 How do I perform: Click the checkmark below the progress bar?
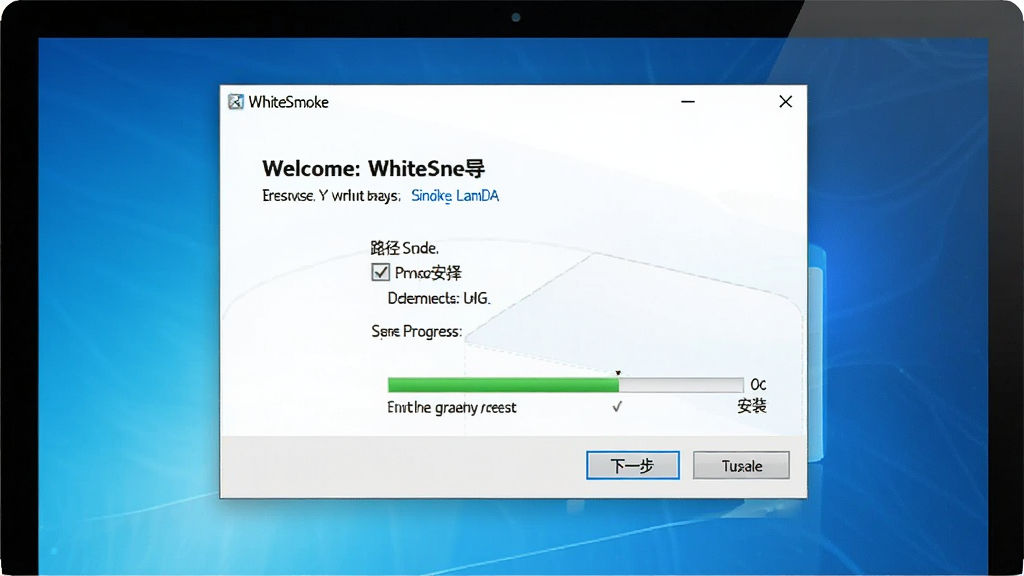617,407
